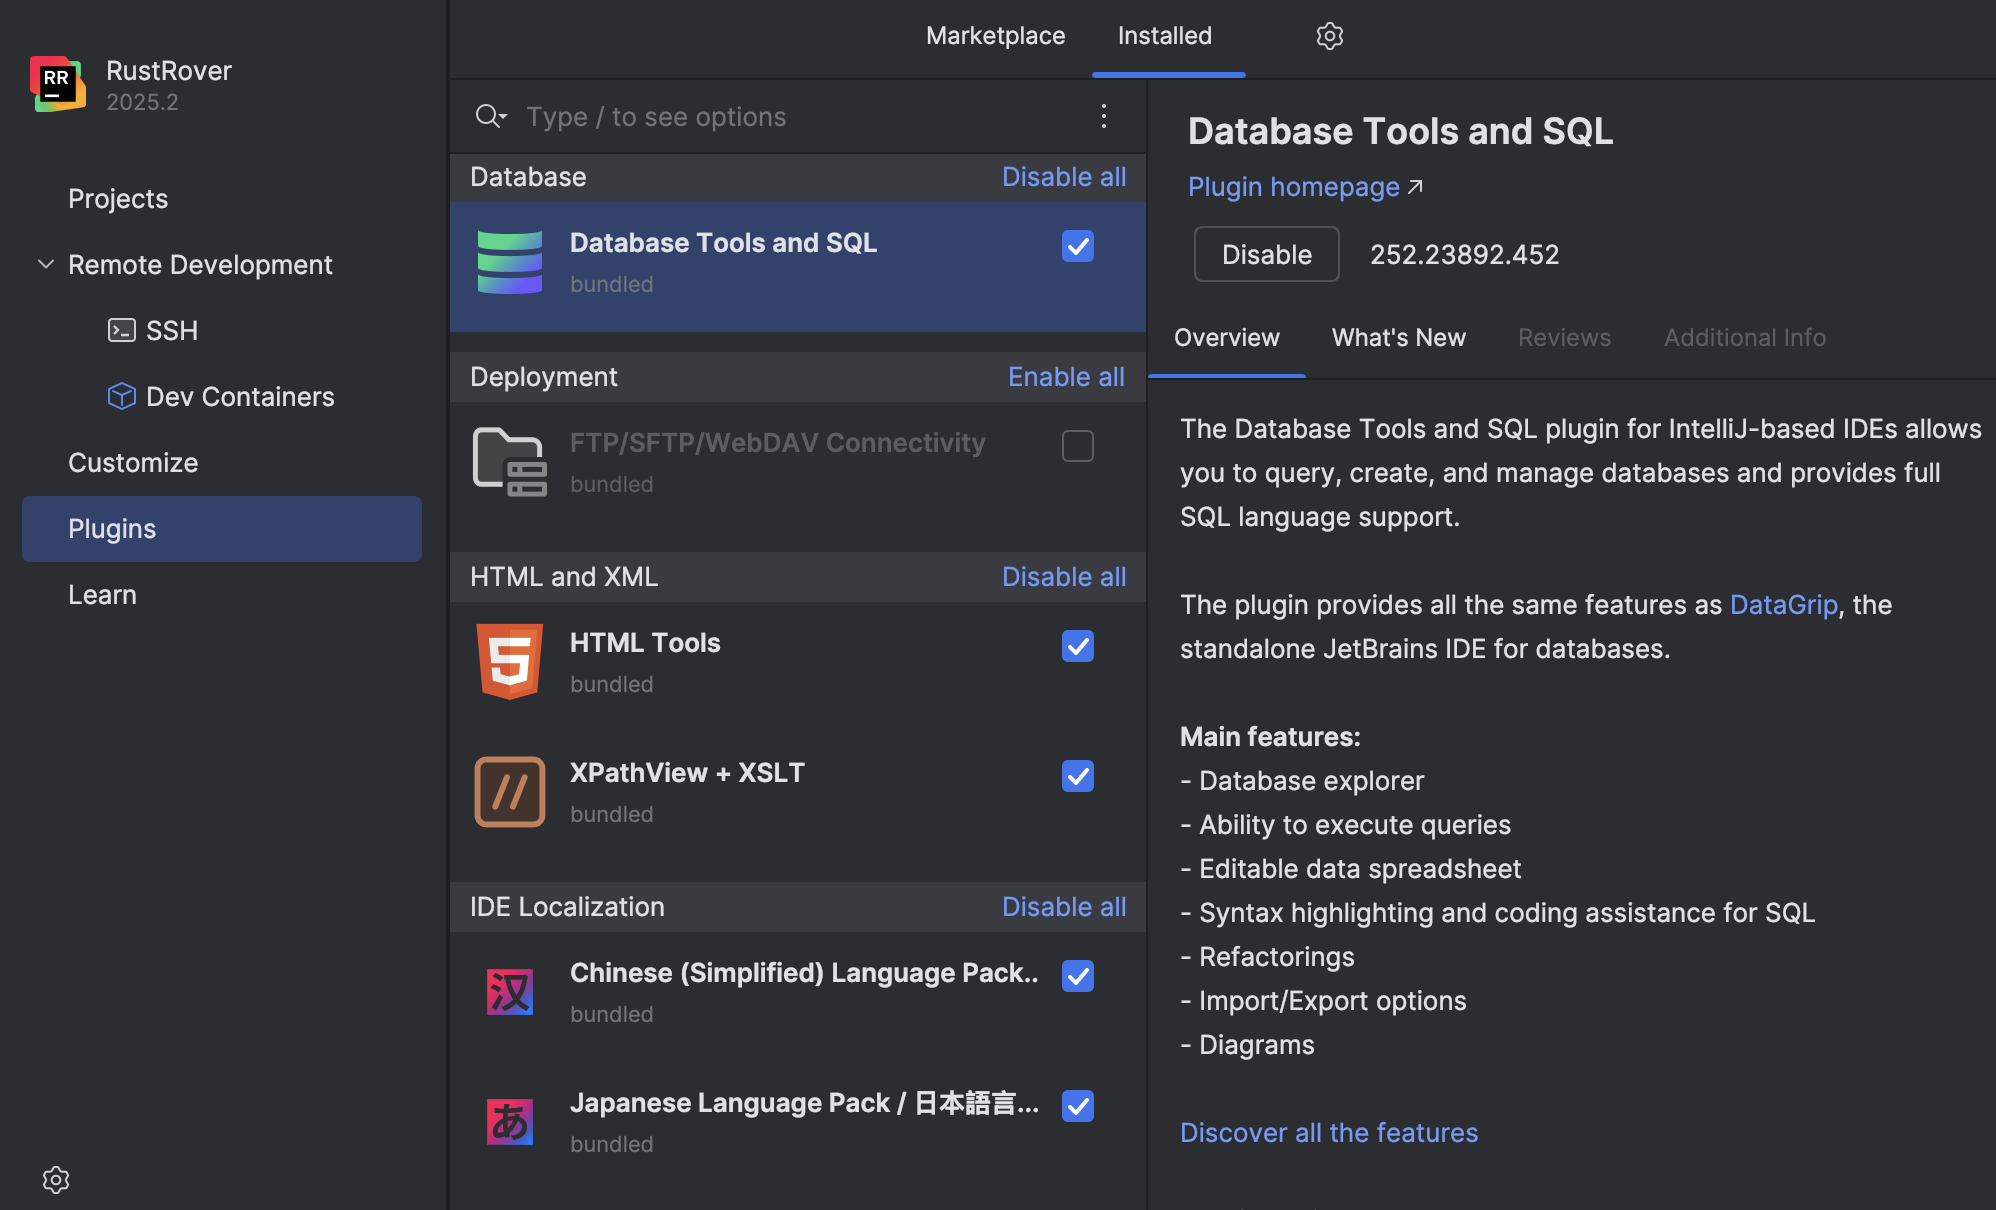Image resolution: width=1996 pixels, height=1210 pixels.
Task: Open search options dropdown magnifier
Action: point(490,116)
